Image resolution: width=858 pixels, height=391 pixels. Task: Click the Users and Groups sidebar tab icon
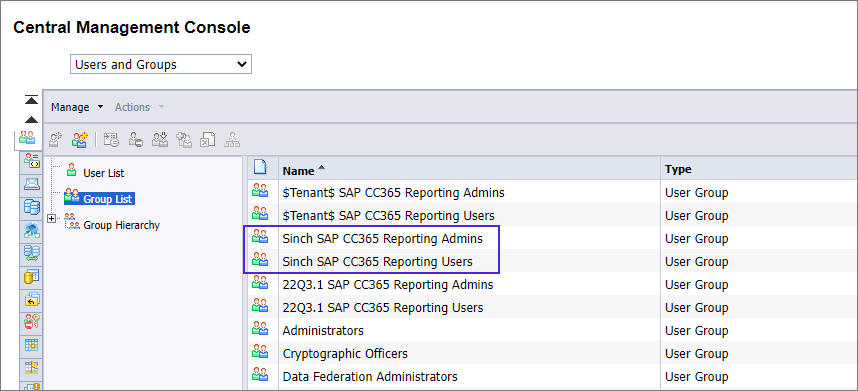pyautogui.click(x=27, y=138)
